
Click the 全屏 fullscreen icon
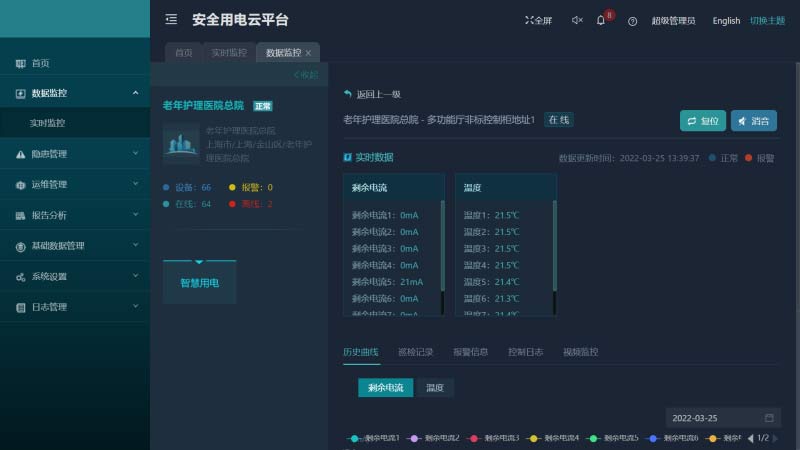pyautogui.click(x=530, y=20)
